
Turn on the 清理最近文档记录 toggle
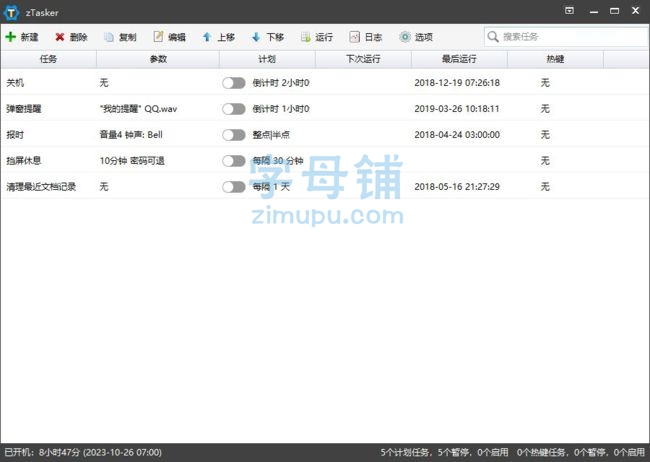234,187
